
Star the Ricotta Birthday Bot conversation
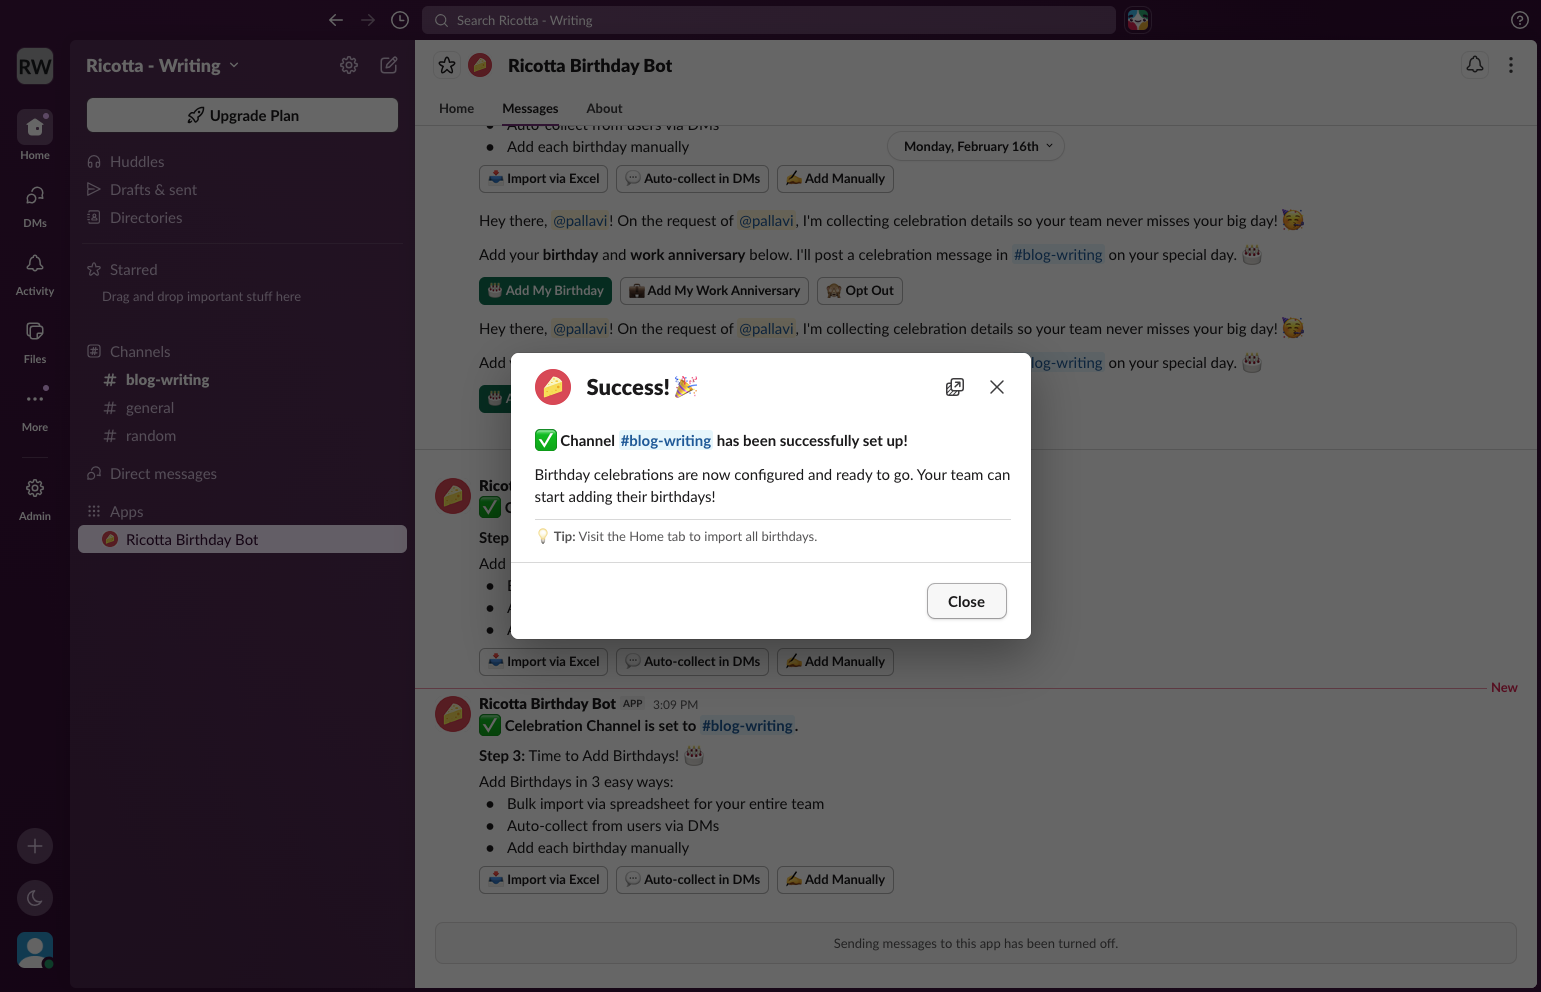click(447, 65)
